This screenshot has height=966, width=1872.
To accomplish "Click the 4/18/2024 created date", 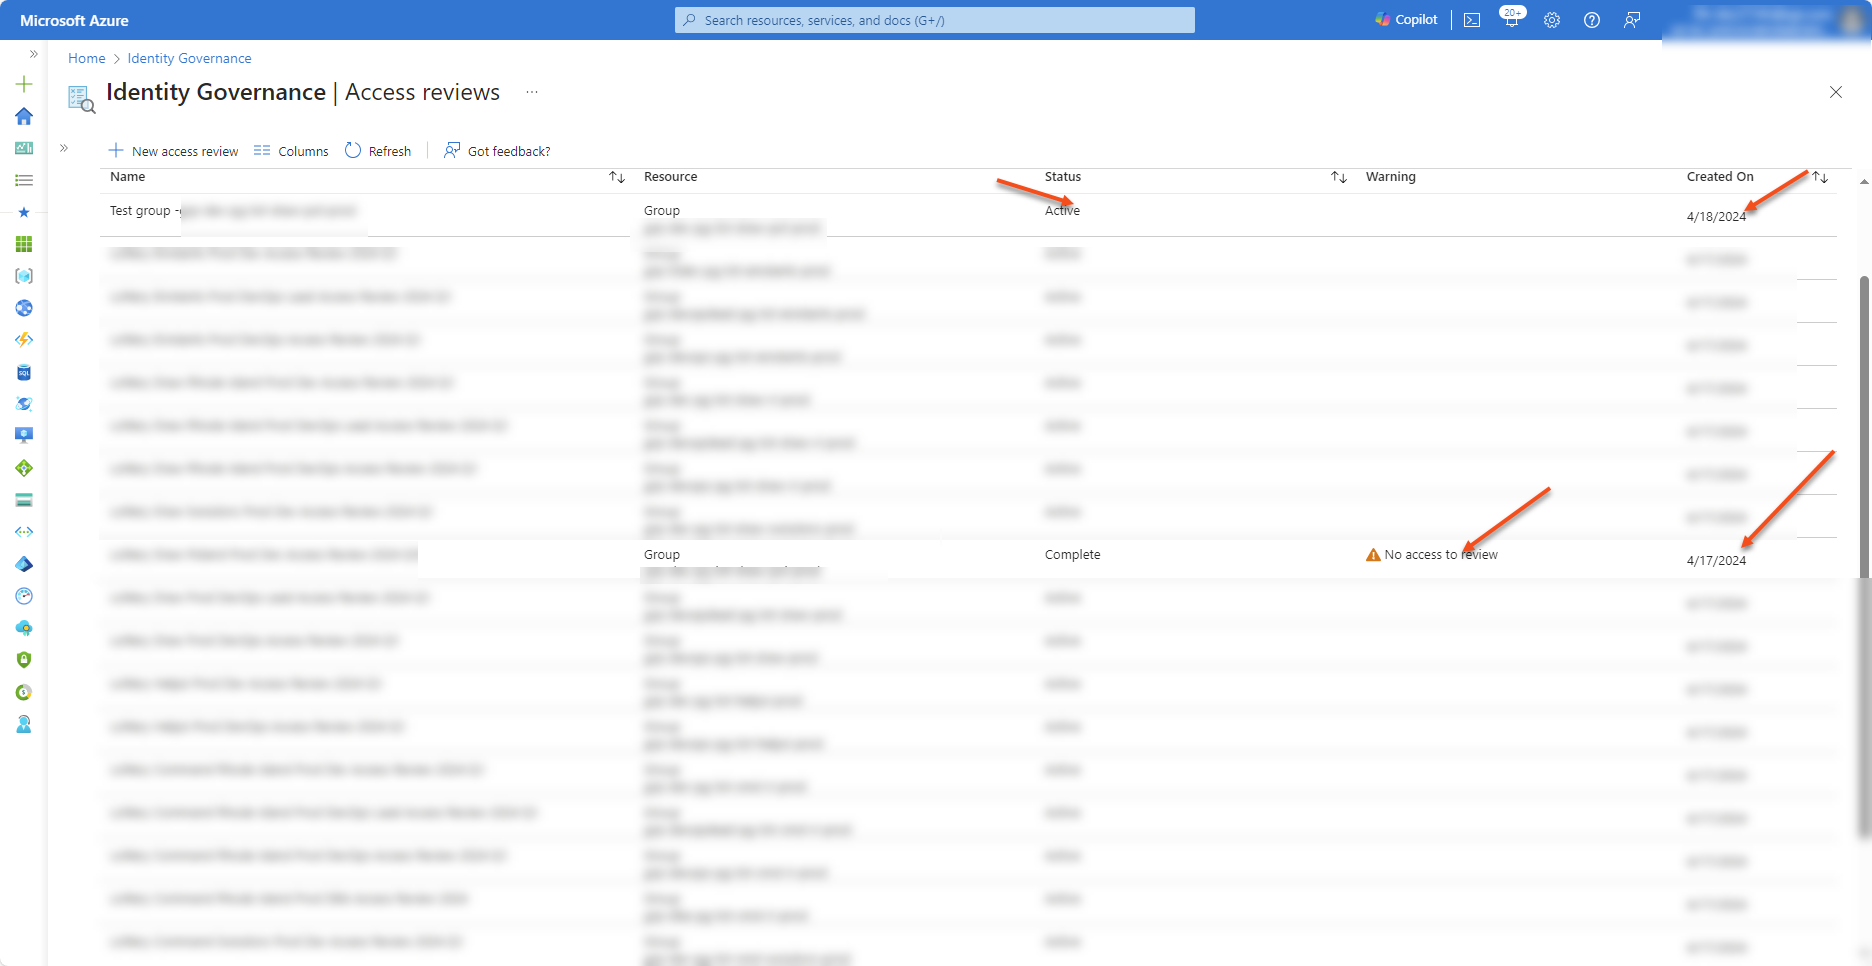I will pos(1716,217).
